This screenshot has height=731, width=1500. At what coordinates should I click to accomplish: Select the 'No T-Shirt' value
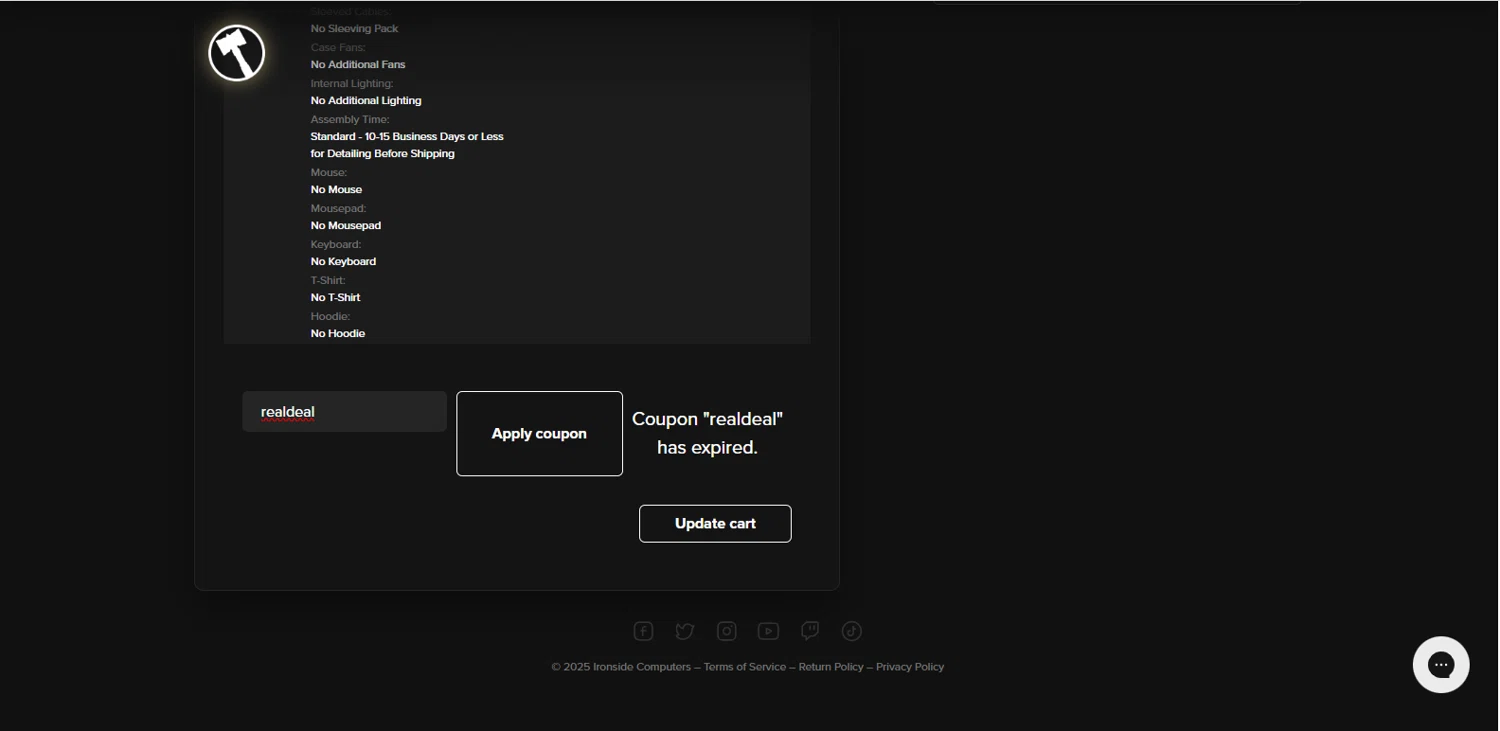335,298
